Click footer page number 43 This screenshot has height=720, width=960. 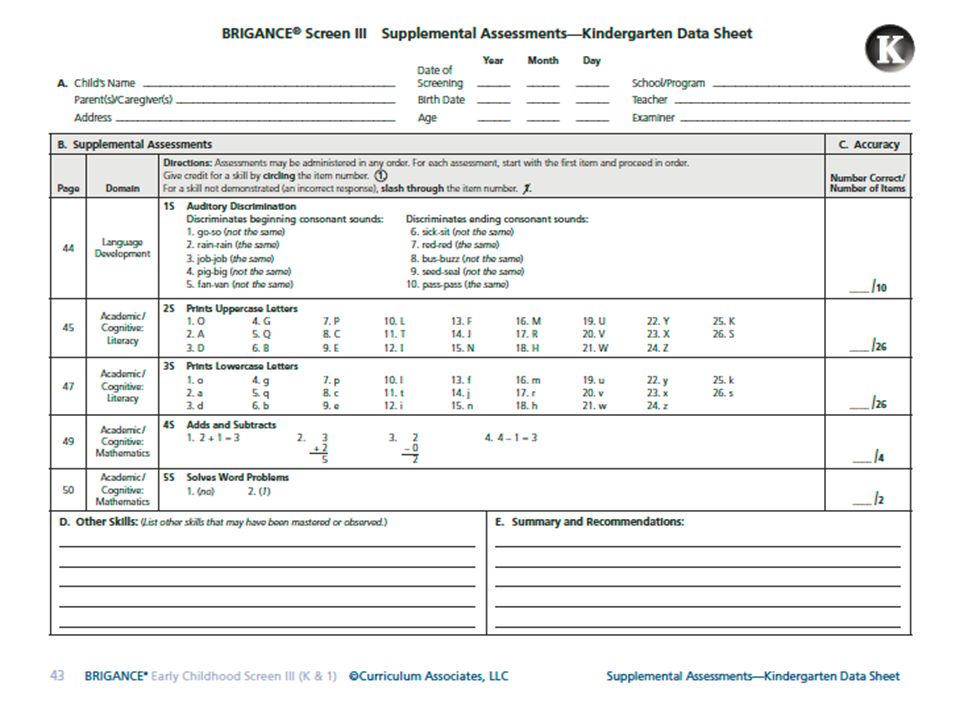click(57, 676)
